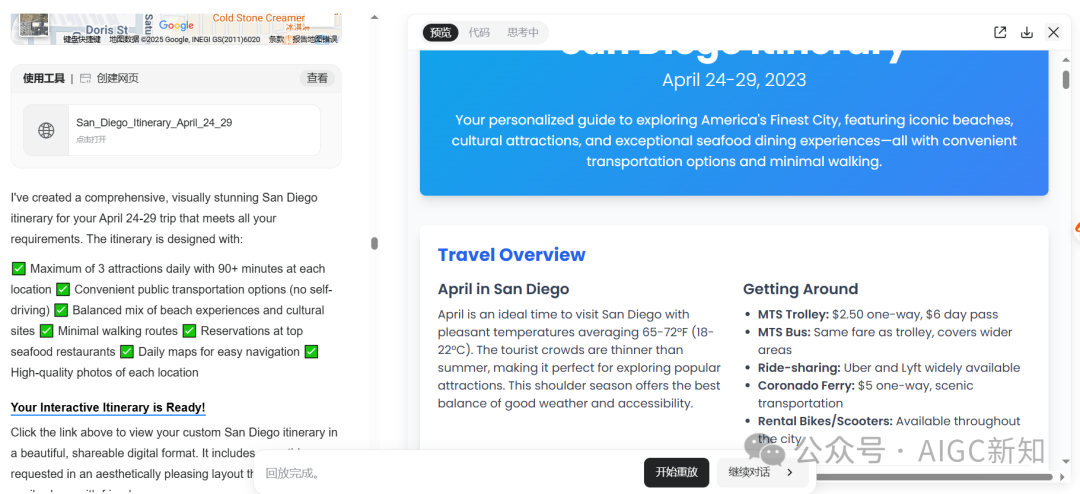This screenshot has height=494, width=1080.
Task: Switch to the 预览 tab
Action: [x=441, y=32]
